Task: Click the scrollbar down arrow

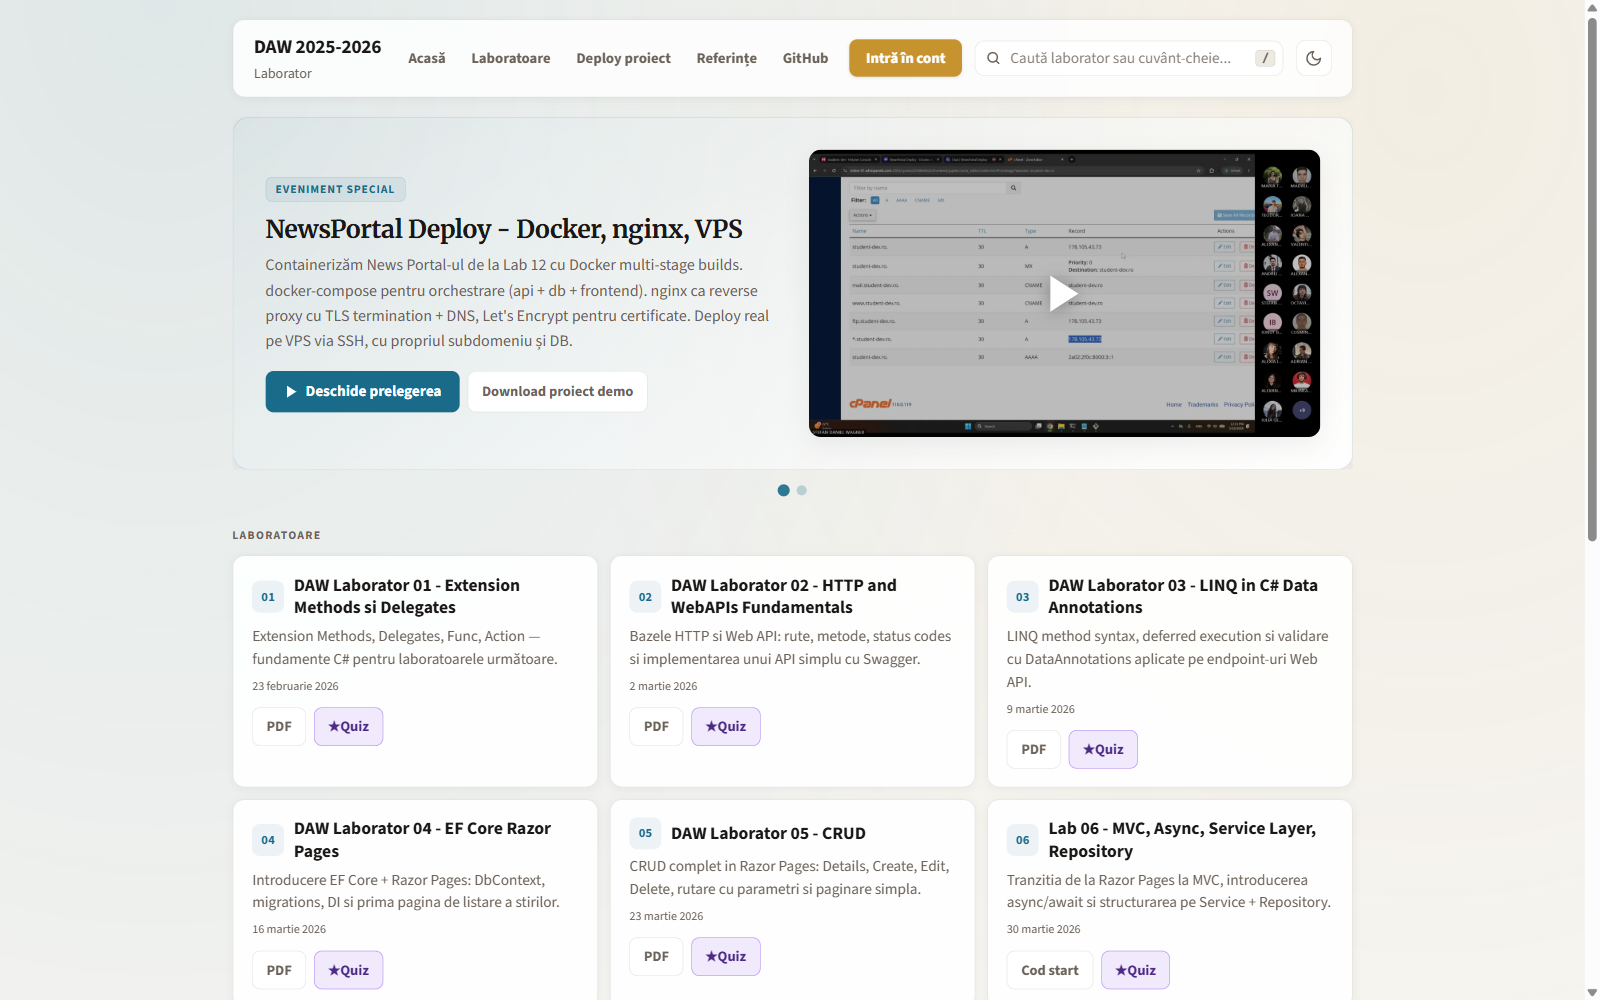Action: [1592, 992]
